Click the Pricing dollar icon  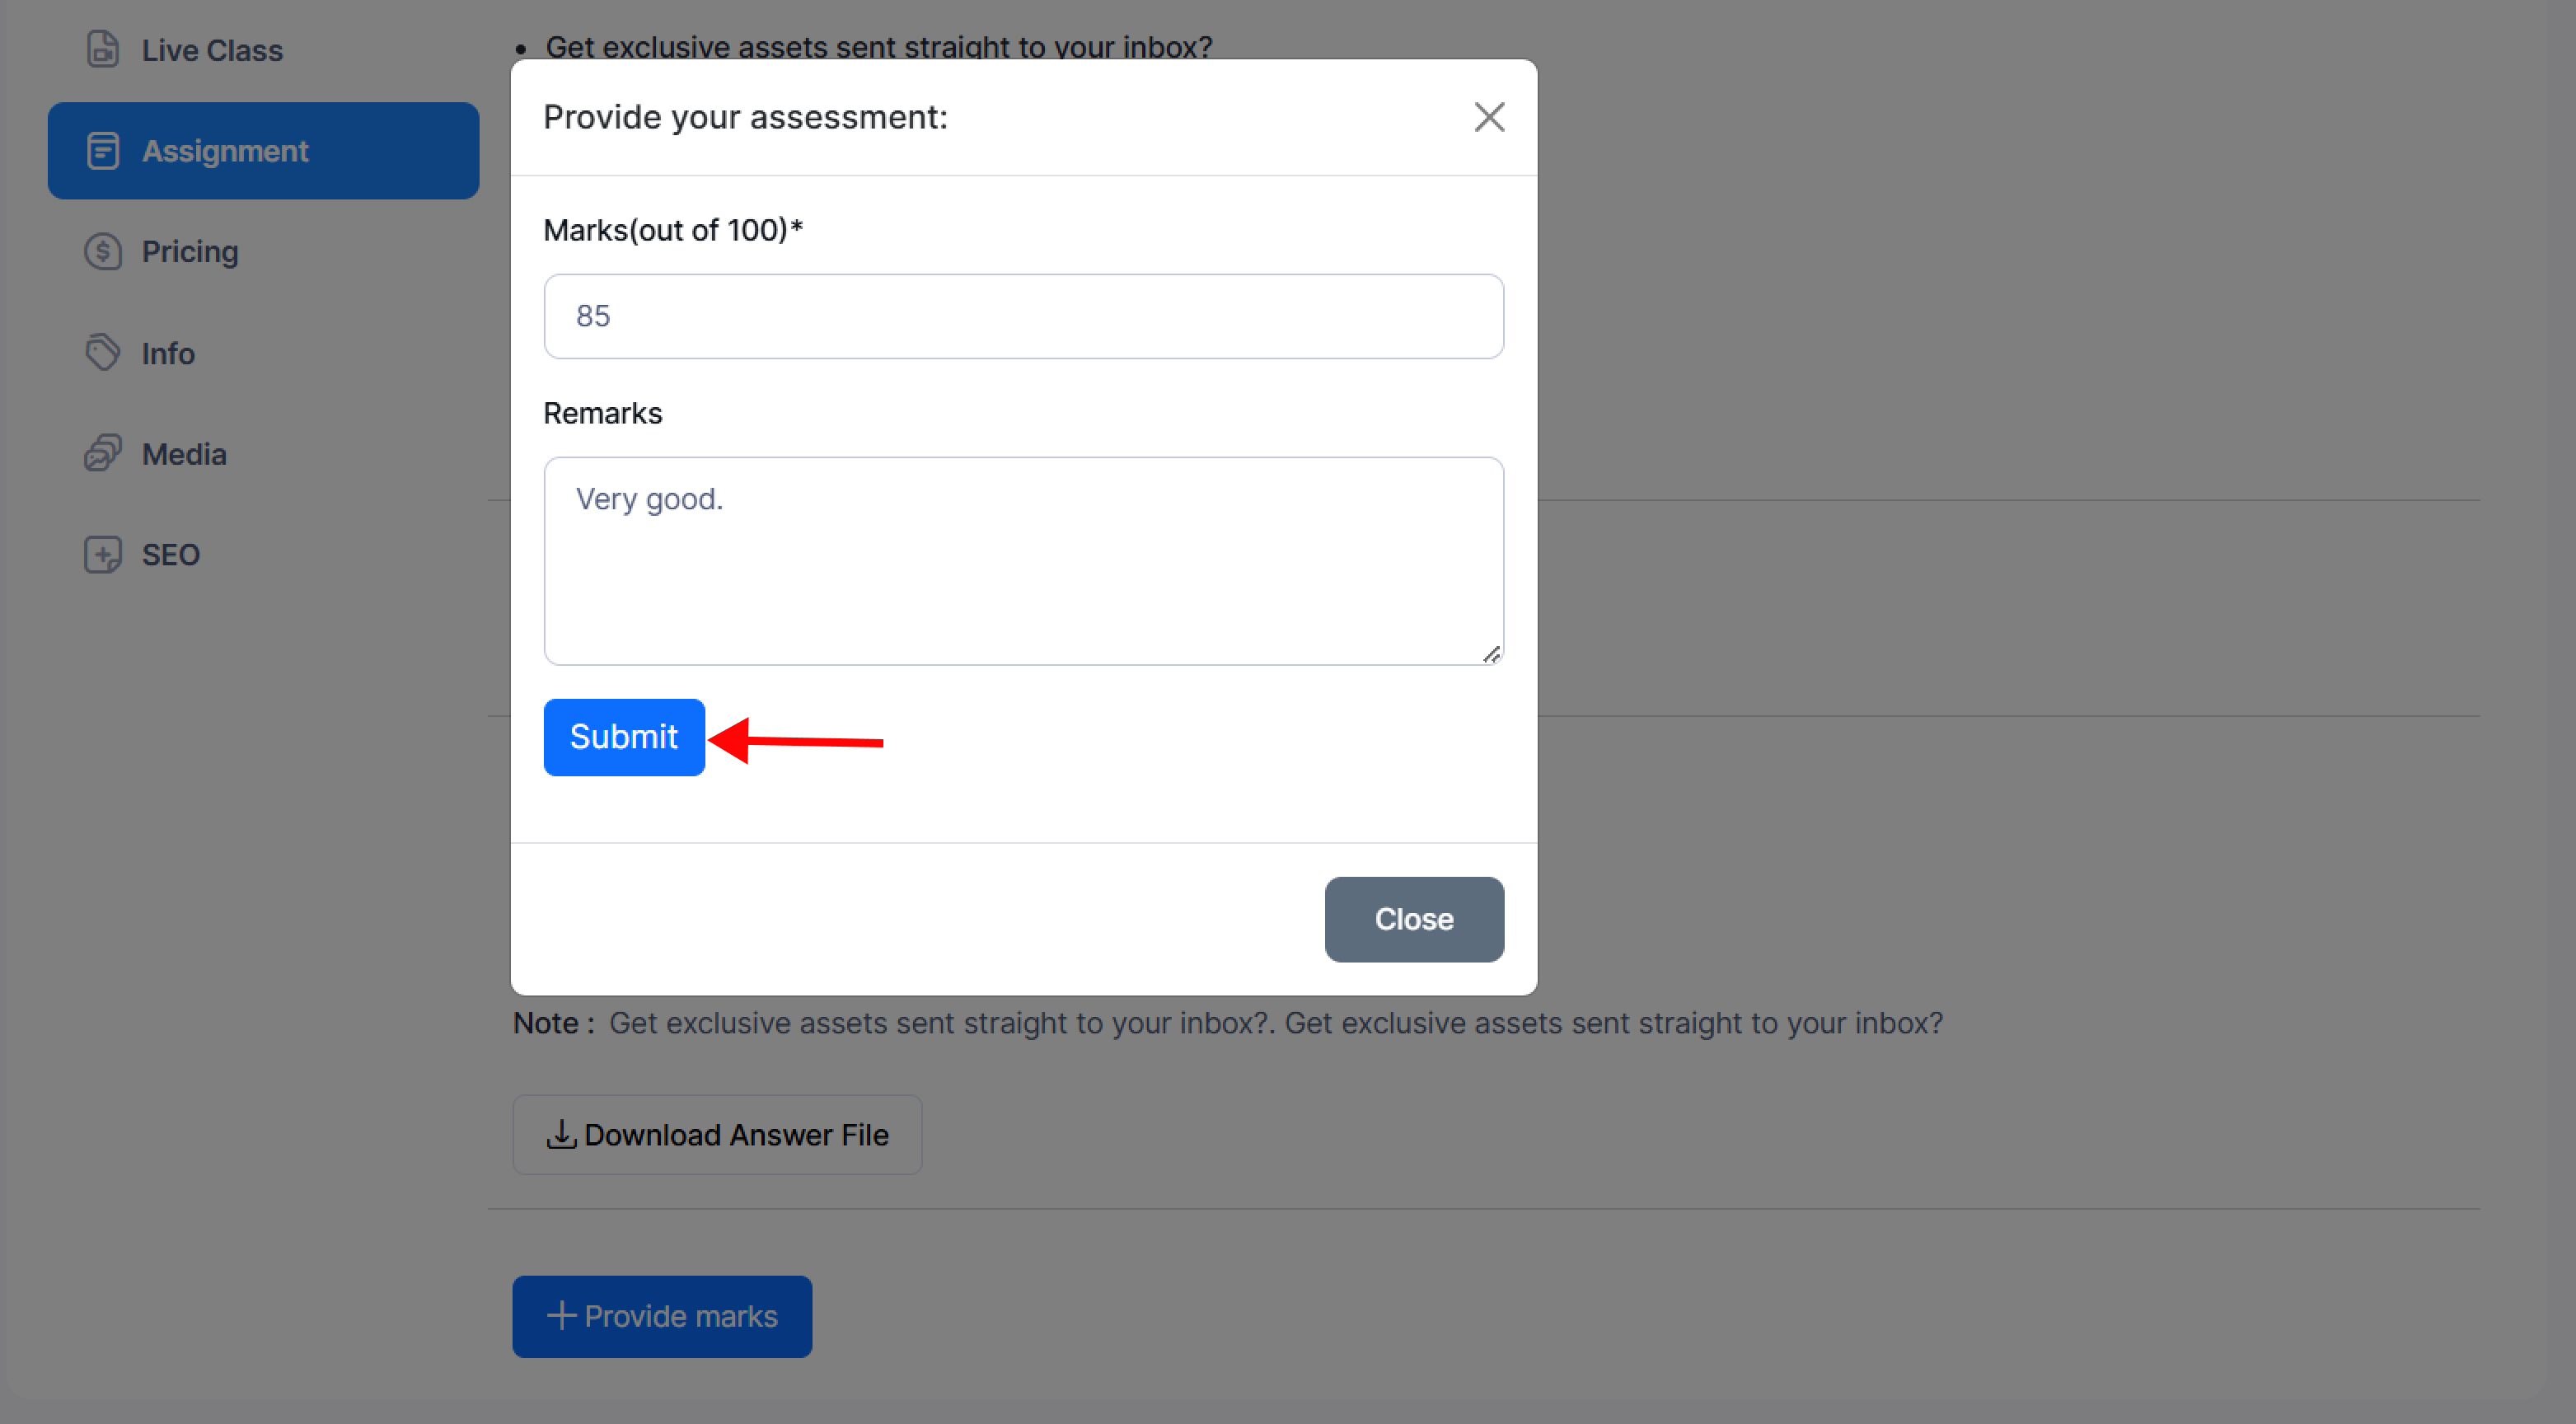tap(103, 252)
